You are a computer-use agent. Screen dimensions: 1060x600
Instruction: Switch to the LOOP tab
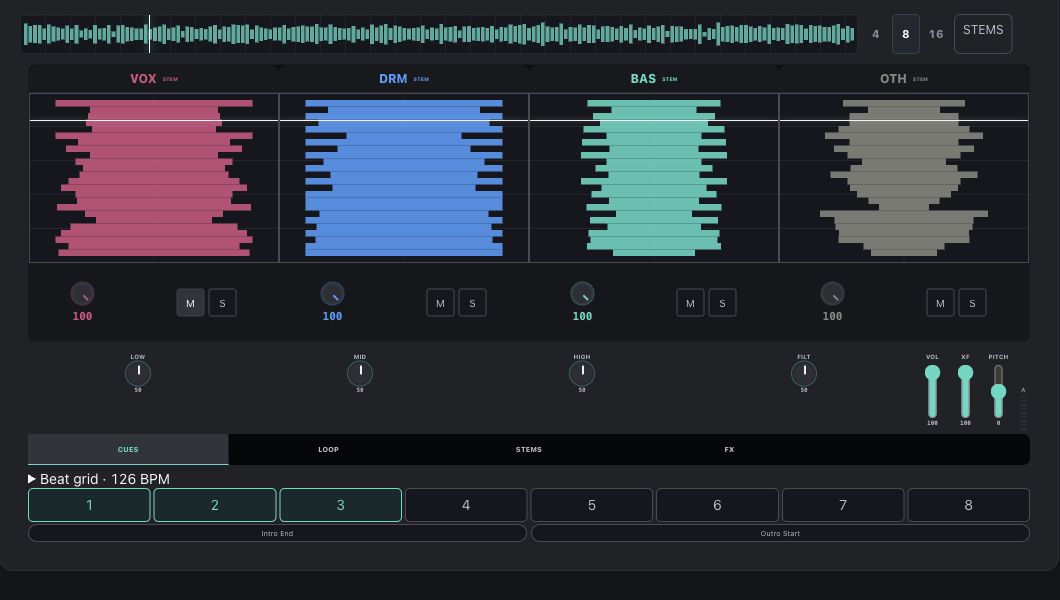(329, 449)
